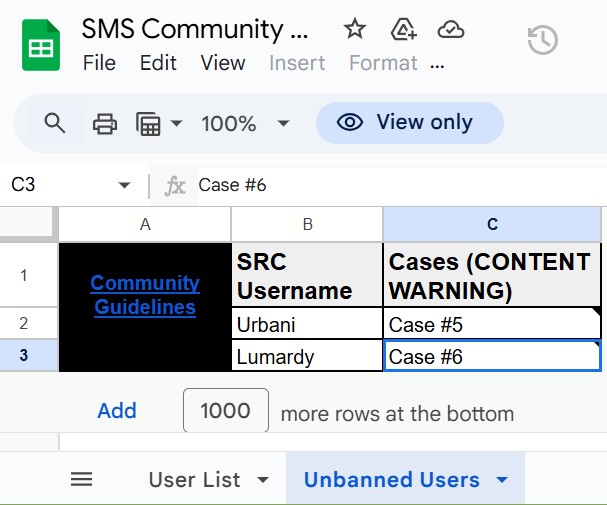
Task: Open the Community Guidelines link
Action: point(145,295)
